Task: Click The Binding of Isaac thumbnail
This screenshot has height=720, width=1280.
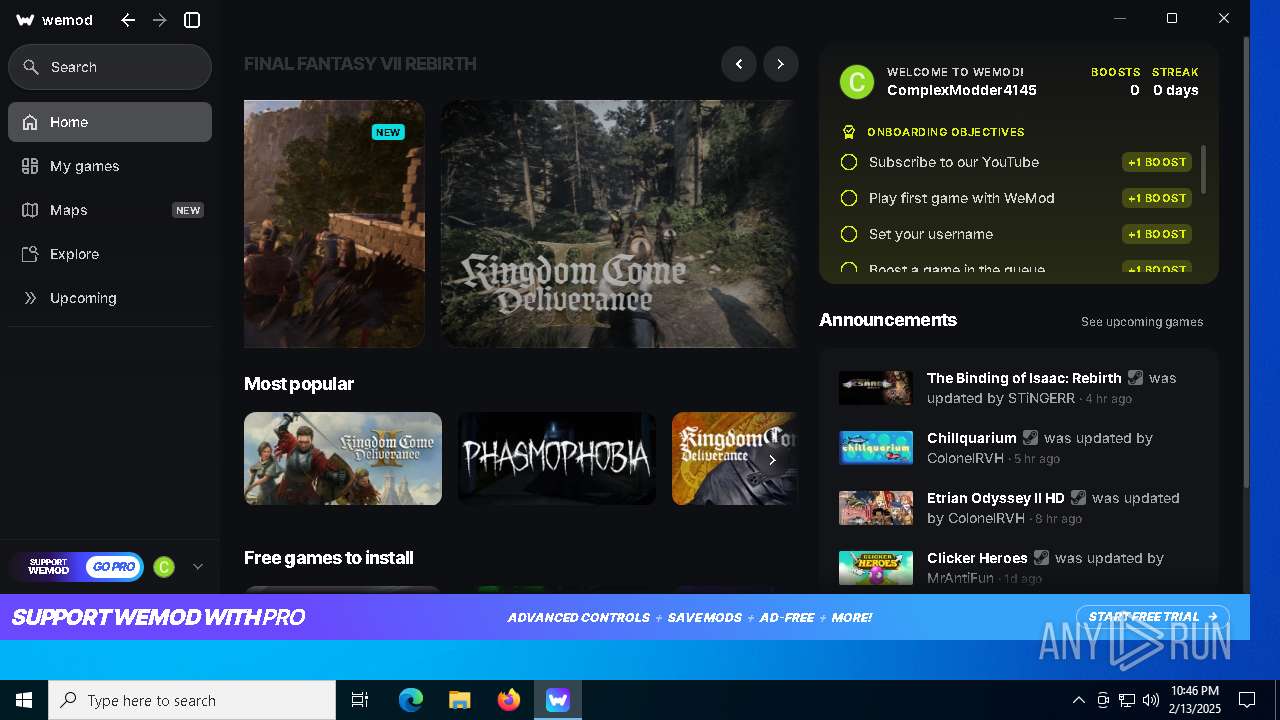Action: tap(876, 388)
